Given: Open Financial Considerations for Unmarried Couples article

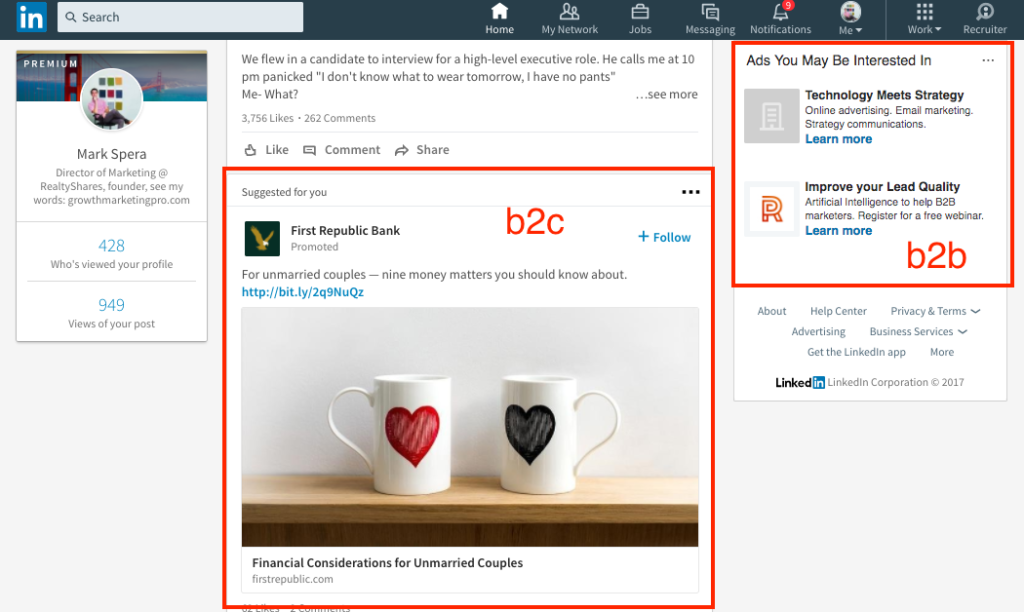Looking at the screenshot, I should tap(387, 562).
